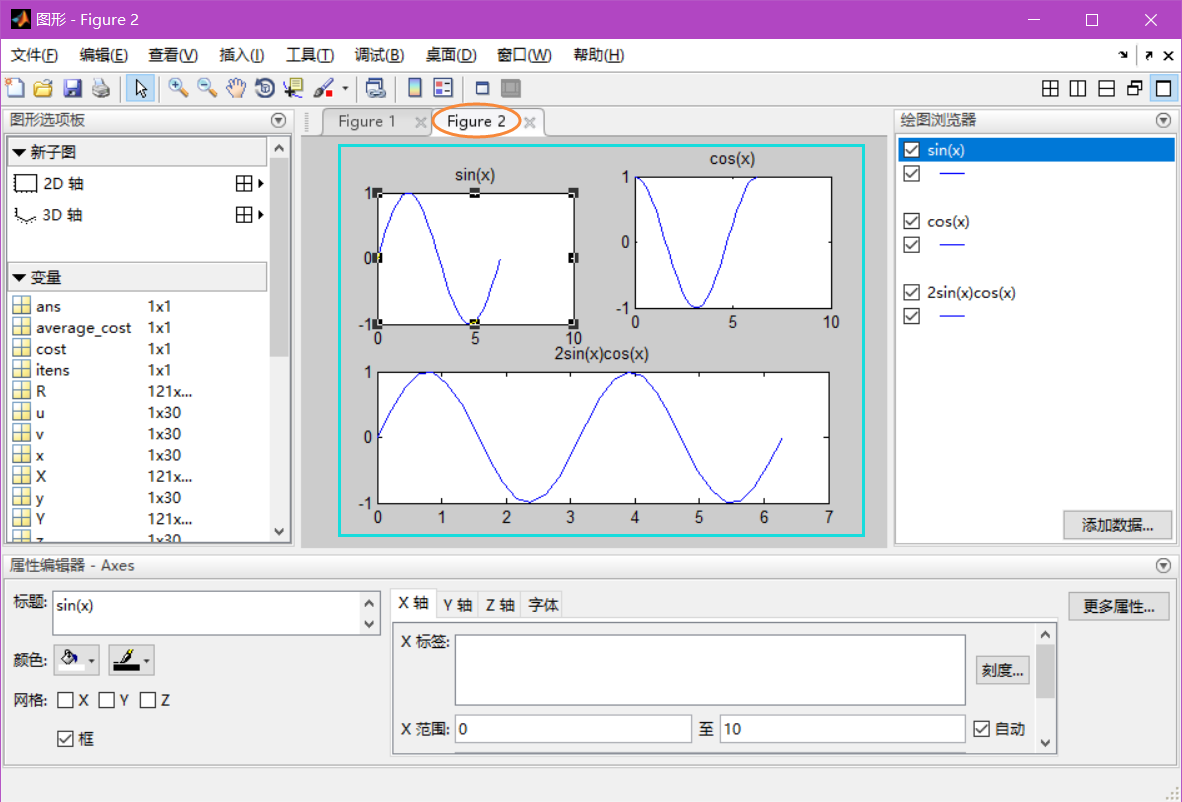Activate the Zoom Out magnifier tool
Screen dimensions: 1182x802
click(x=207, y=88)
